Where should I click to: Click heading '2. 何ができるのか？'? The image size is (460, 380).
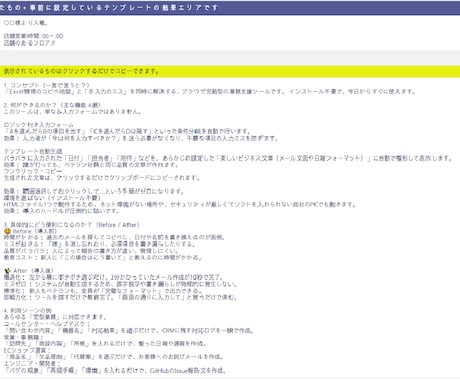[52, 105]
